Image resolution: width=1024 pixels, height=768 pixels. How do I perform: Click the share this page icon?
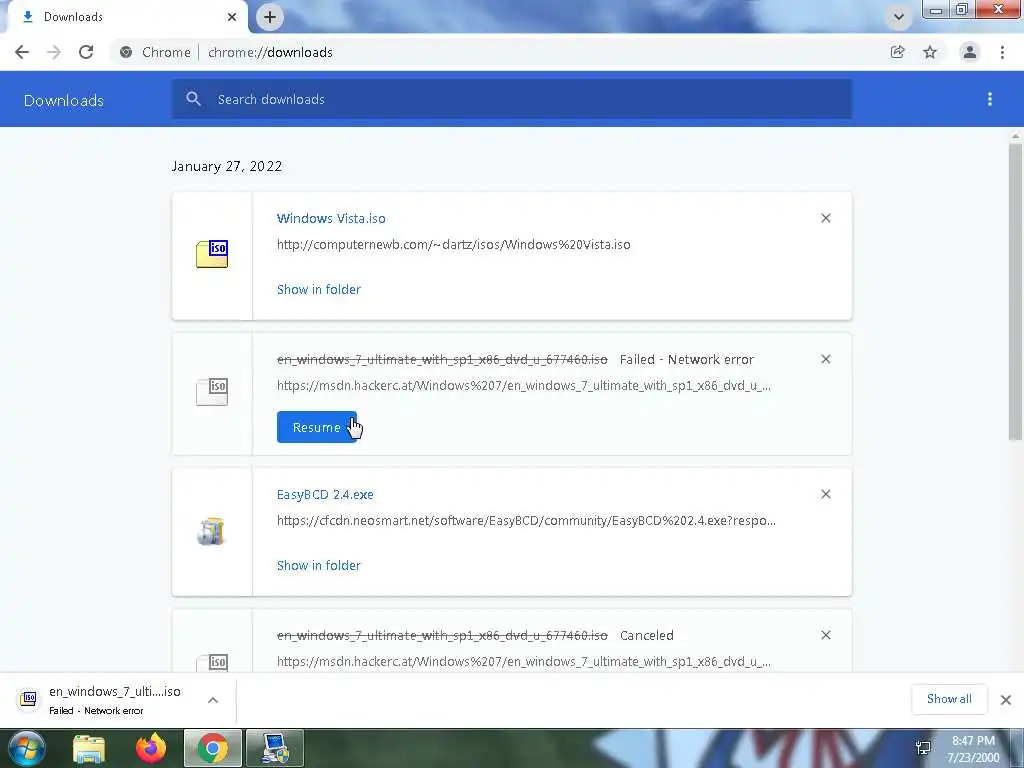click(898, 52)
